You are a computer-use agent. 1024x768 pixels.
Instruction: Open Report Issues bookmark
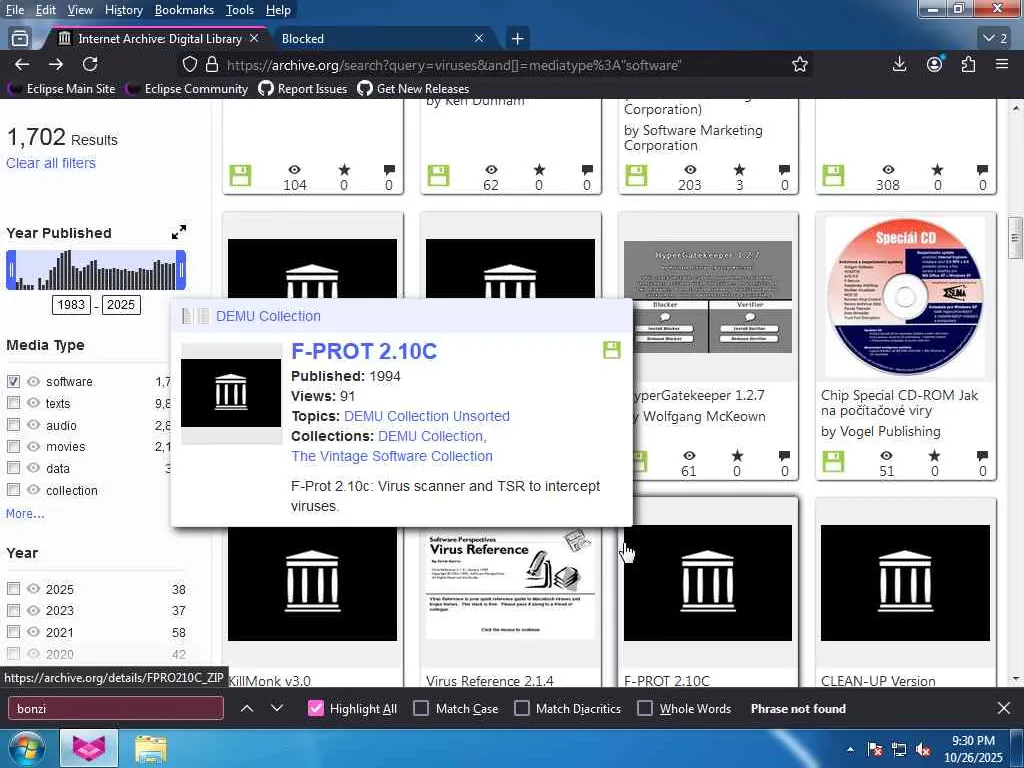point(303,88)
